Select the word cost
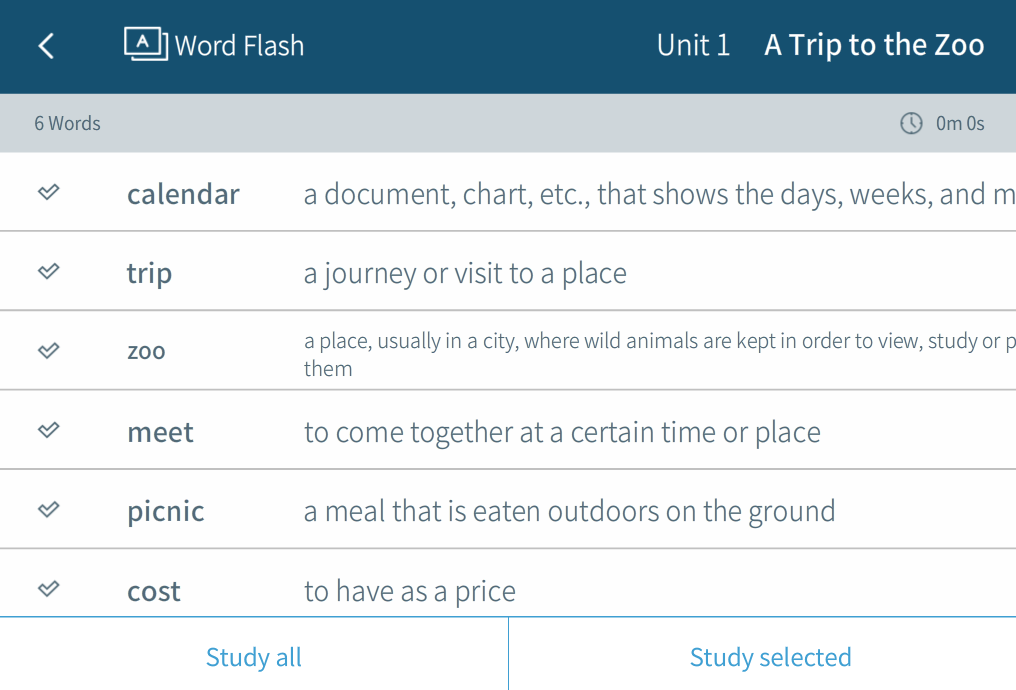Screen dimensions: 1016x690 point(154,592)
